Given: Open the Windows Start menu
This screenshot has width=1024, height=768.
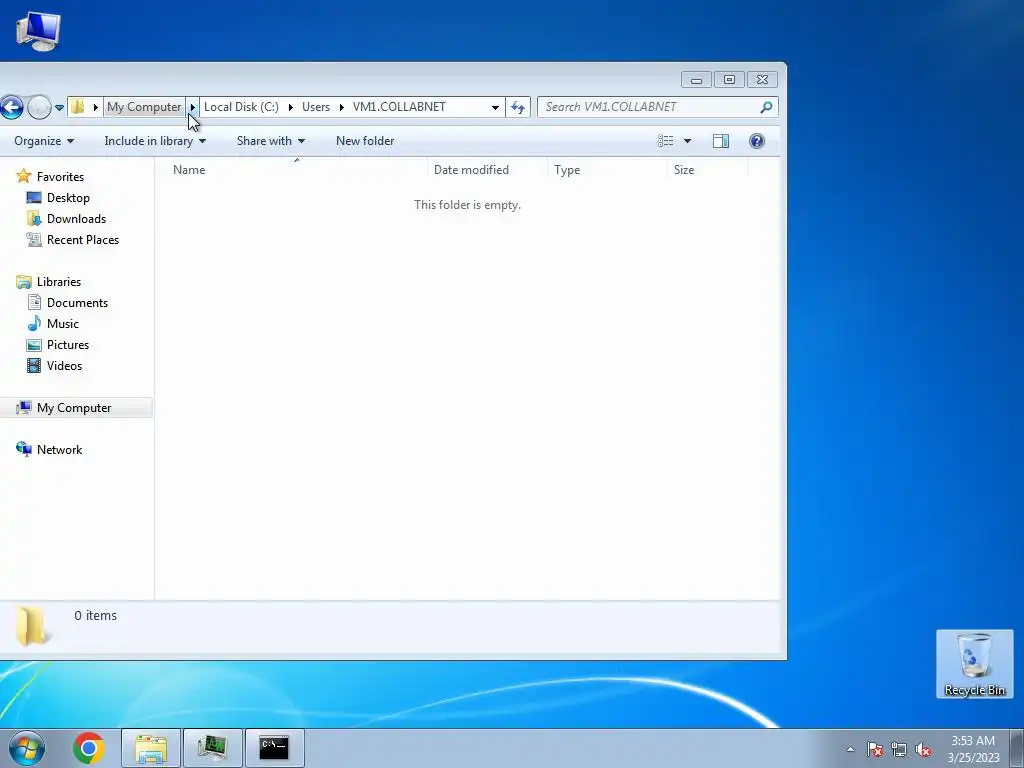Looking at the screenshot, I should 27,748.
